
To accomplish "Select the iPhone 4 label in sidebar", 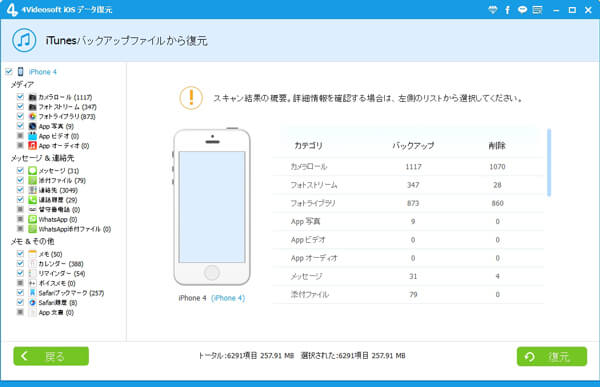I will [43, 72].
